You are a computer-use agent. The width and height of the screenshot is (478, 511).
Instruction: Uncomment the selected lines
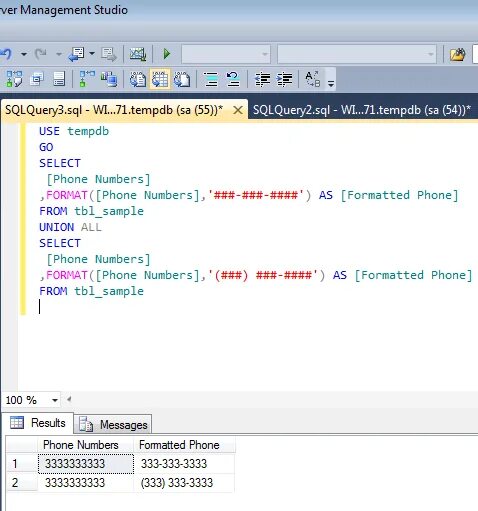(x=233, y=80)
